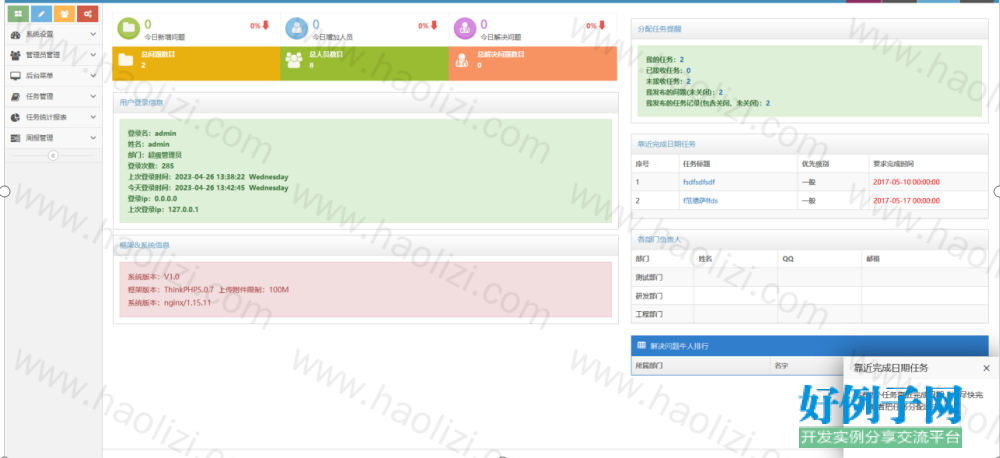Click the dashboard icon beside 系统设置

16,34
